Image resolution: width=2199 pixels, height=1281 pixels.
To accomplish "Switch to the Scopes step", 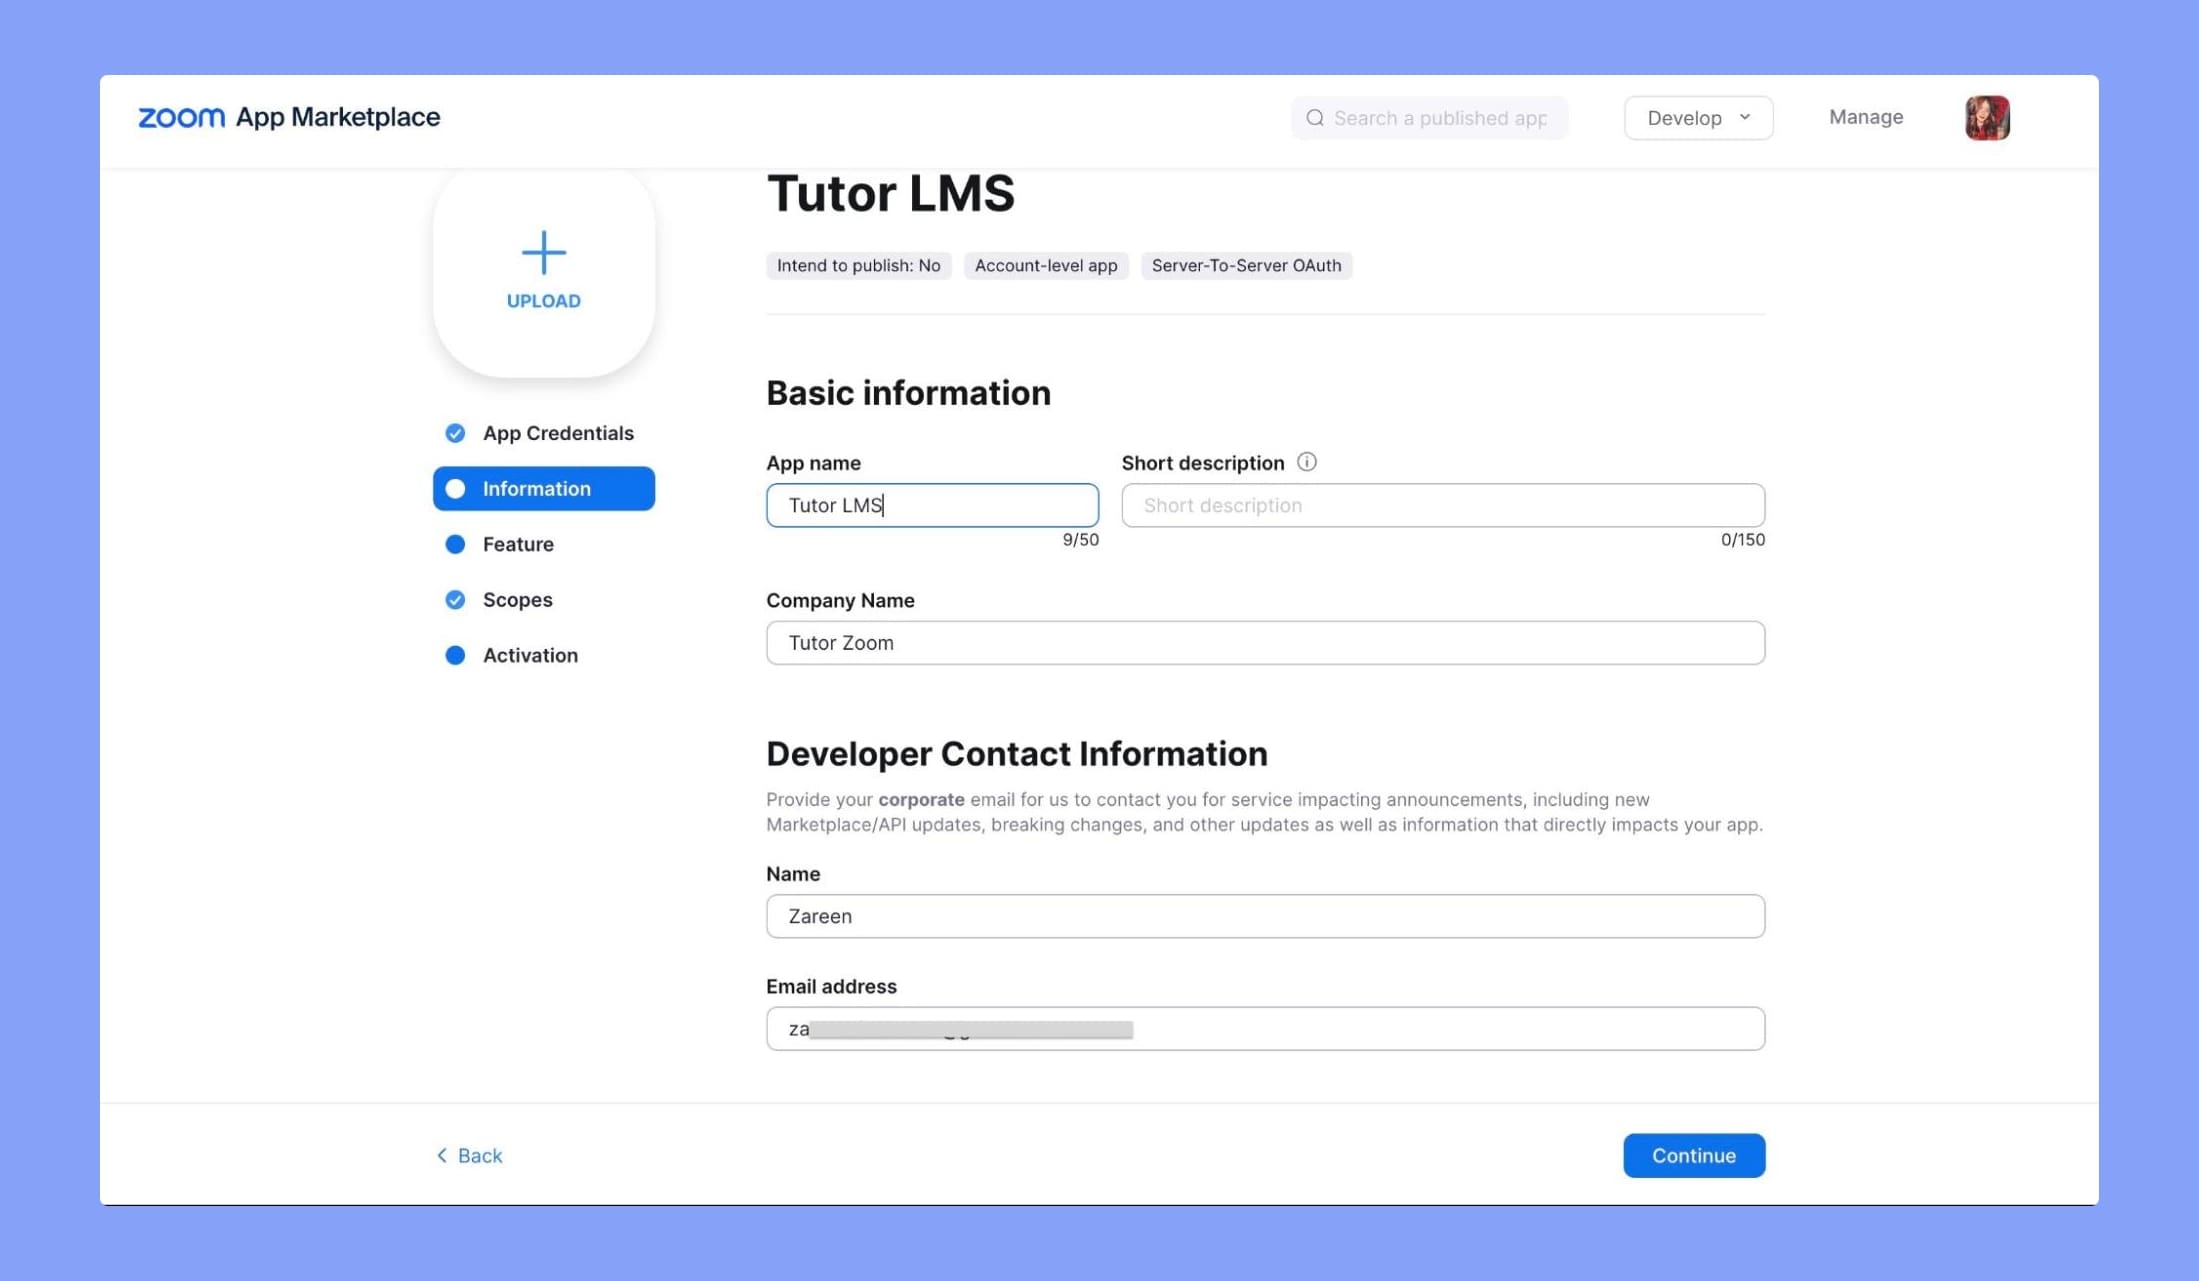I will (517, 599).
